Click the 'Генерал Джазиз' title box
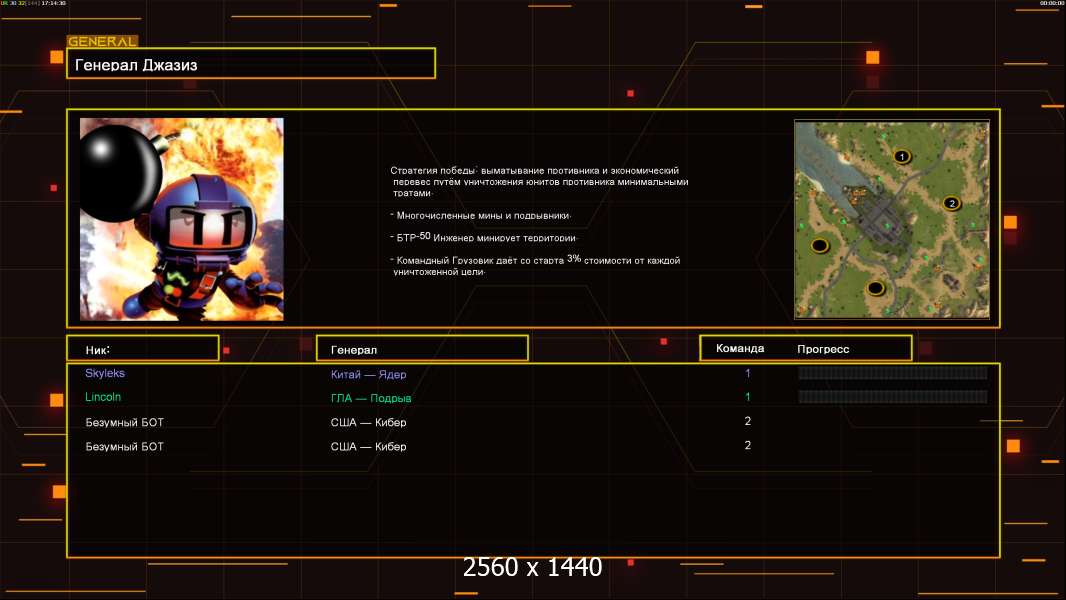The image size is (1066, 600). (x=251, y=63)
